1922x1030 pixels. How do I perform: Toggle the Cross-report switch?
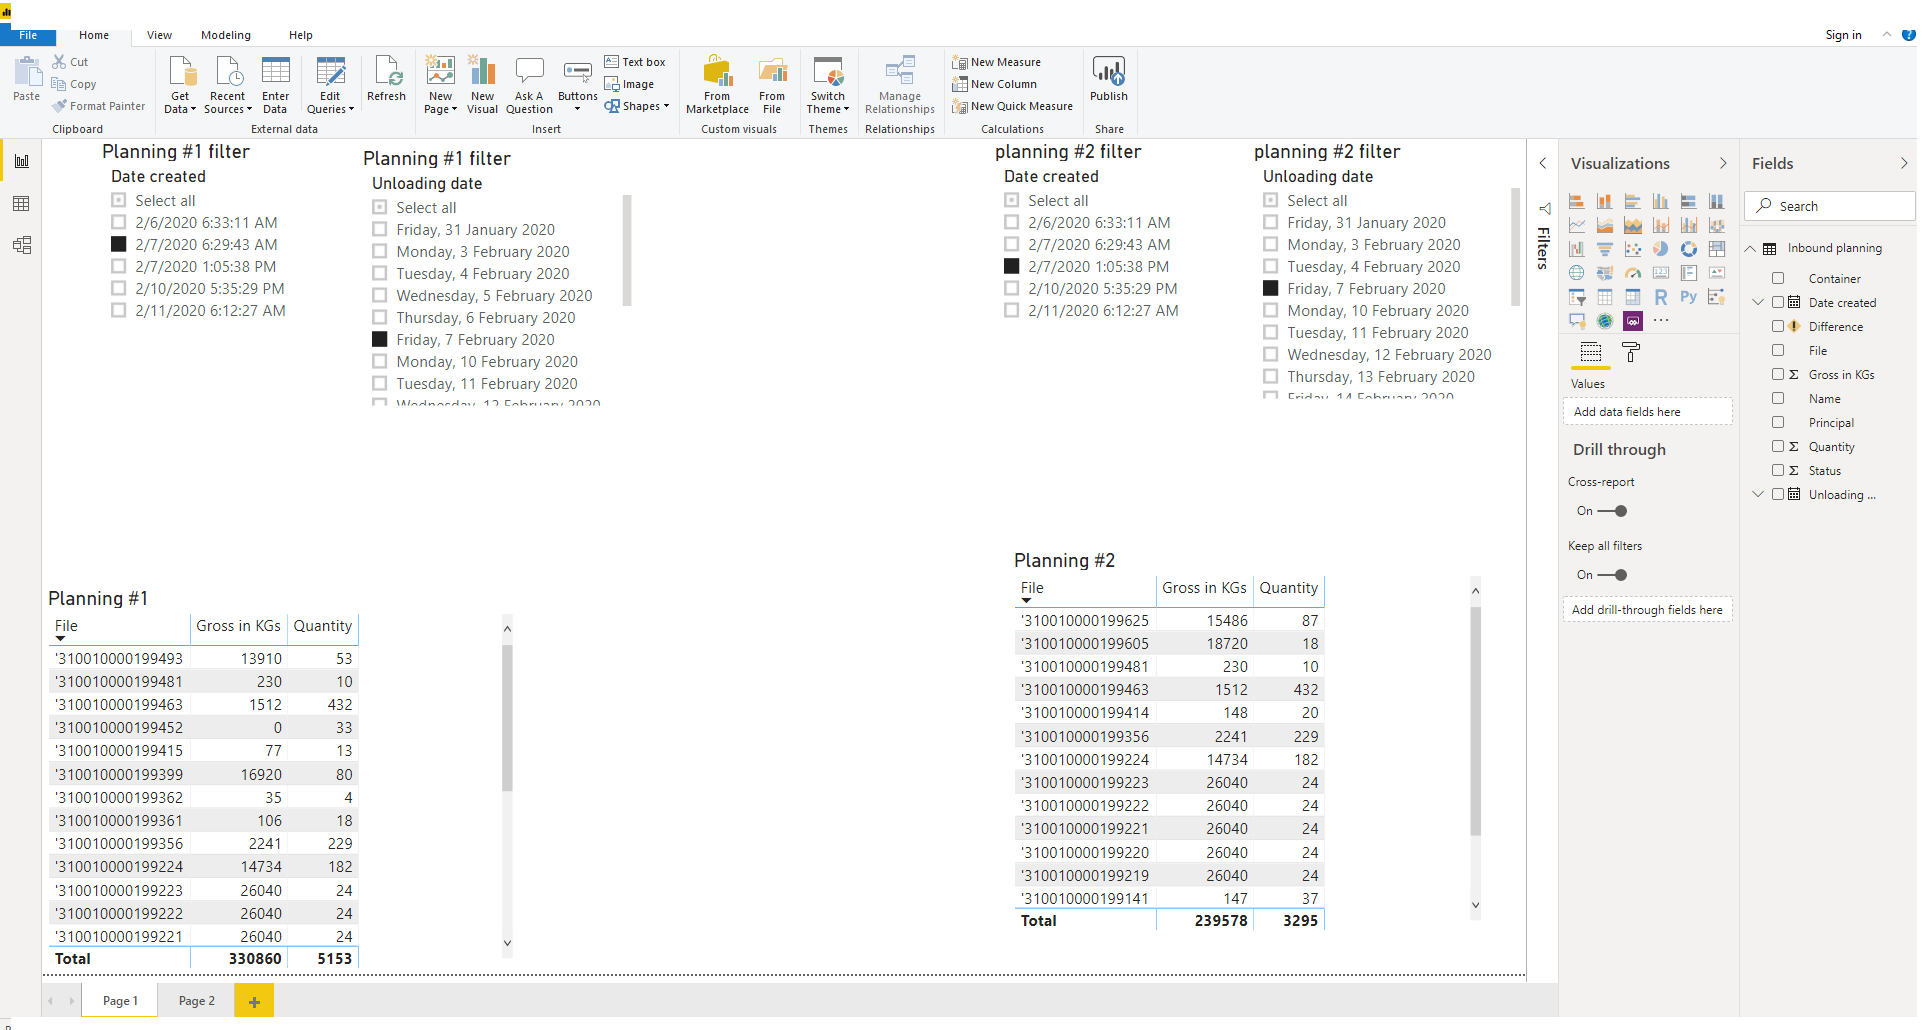tap(1612, 511)
